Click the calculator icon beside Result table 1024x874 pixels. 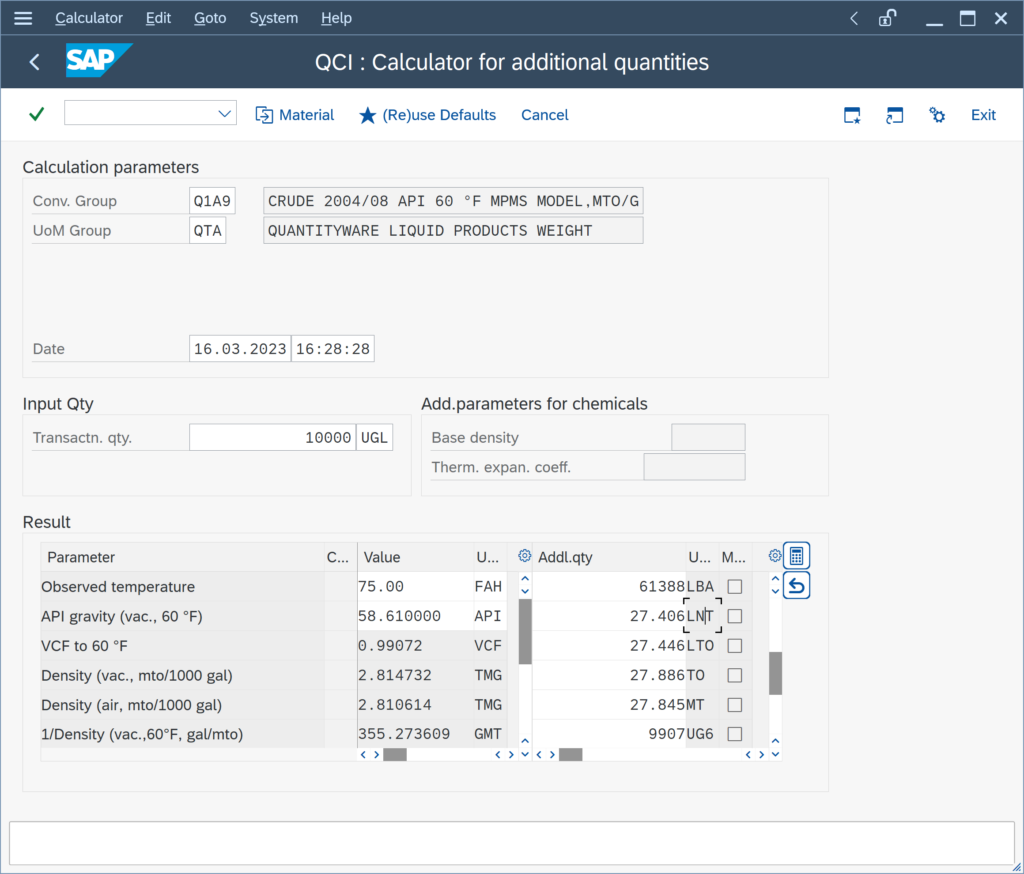[x=796, y=556]
